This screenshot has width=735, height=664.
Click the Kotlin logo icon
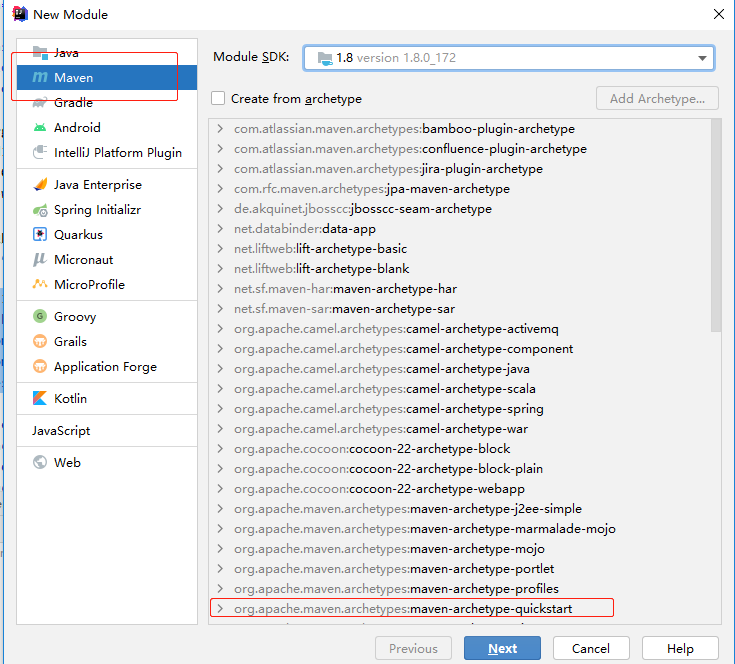click(40, 398)
